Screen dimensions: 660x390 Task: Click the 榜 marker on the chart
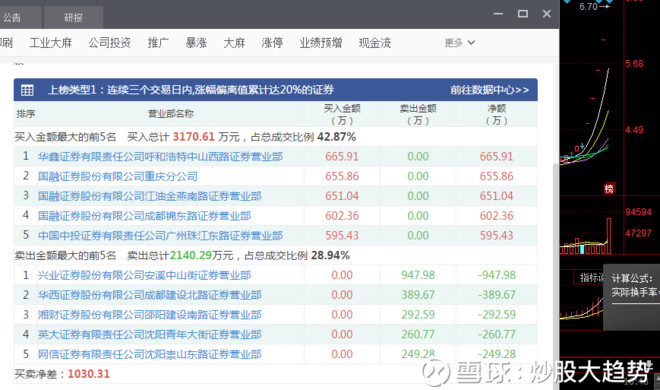(x=609, y=188)
